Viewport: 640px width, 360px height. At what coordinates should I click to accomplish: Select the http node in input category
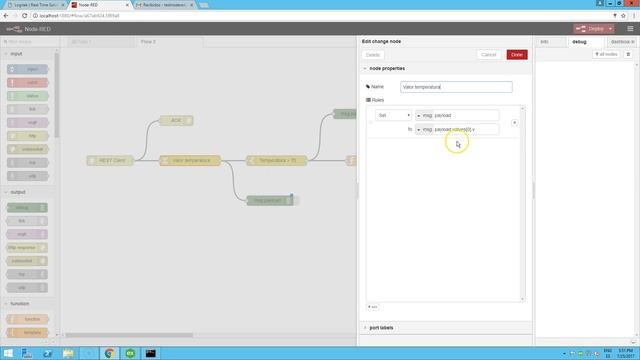point(28,136)
